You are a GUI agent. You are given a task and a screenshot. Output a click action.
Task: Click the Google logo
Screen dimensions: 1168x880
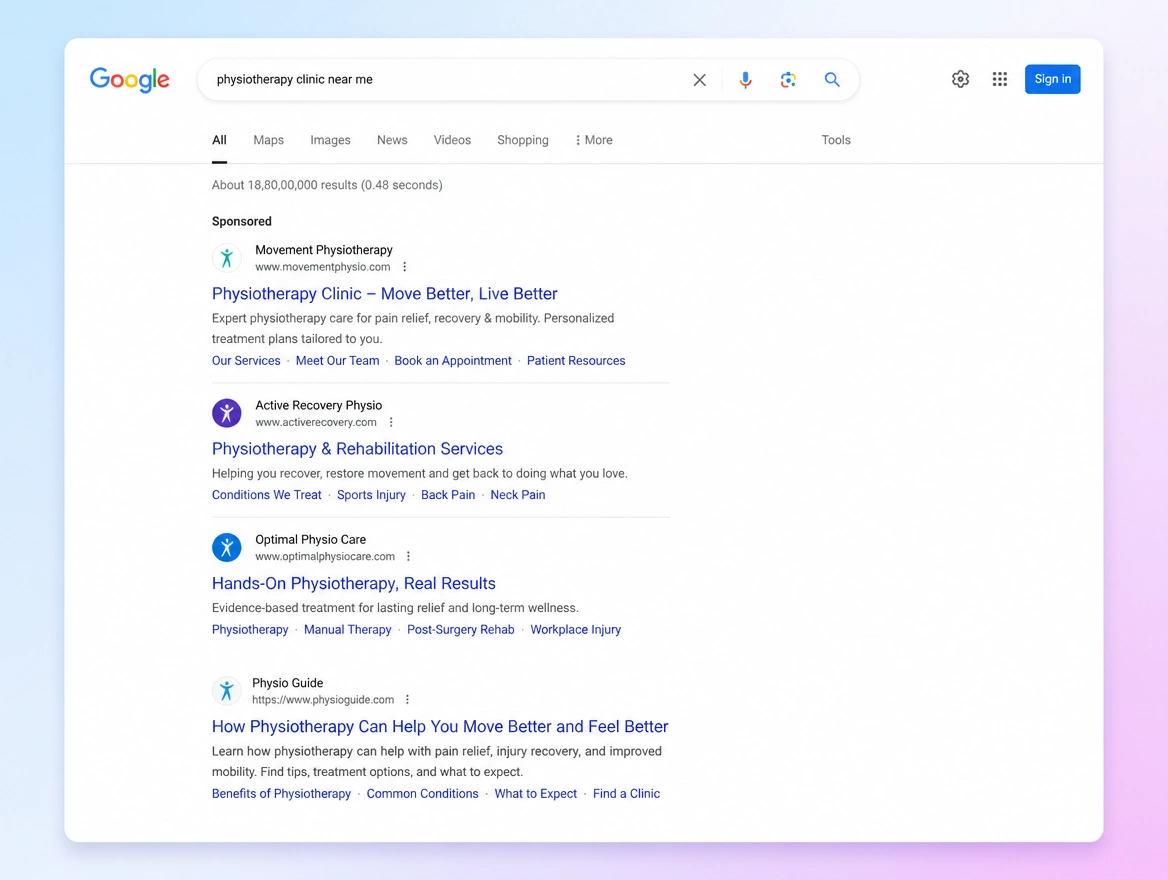tap(130, 79)
